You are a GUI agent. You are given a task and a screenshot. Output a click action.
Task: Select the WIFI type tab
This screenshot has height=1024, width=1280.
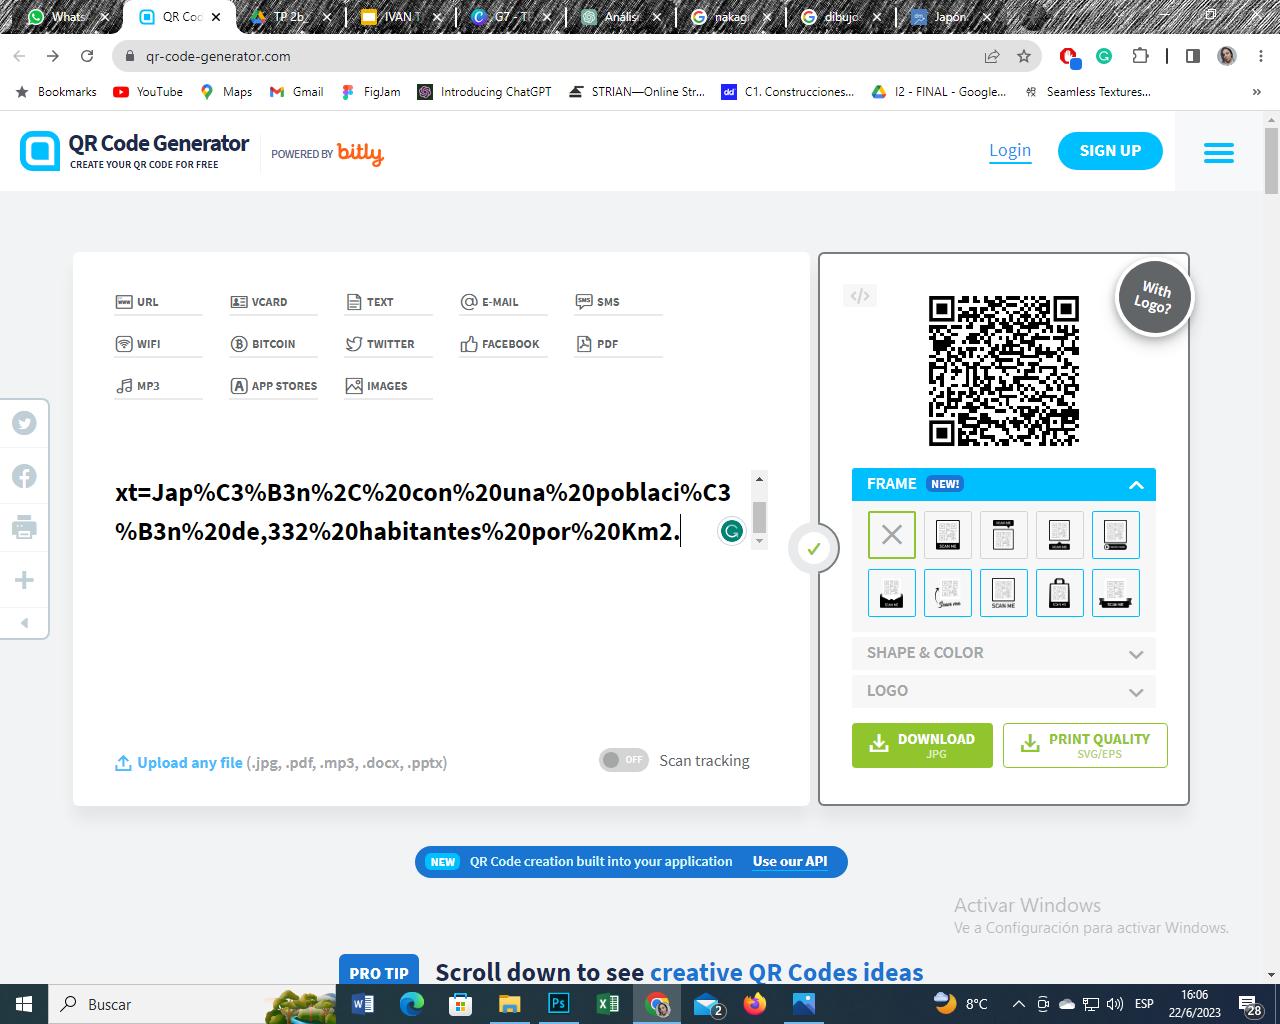[x=158, y=344]
